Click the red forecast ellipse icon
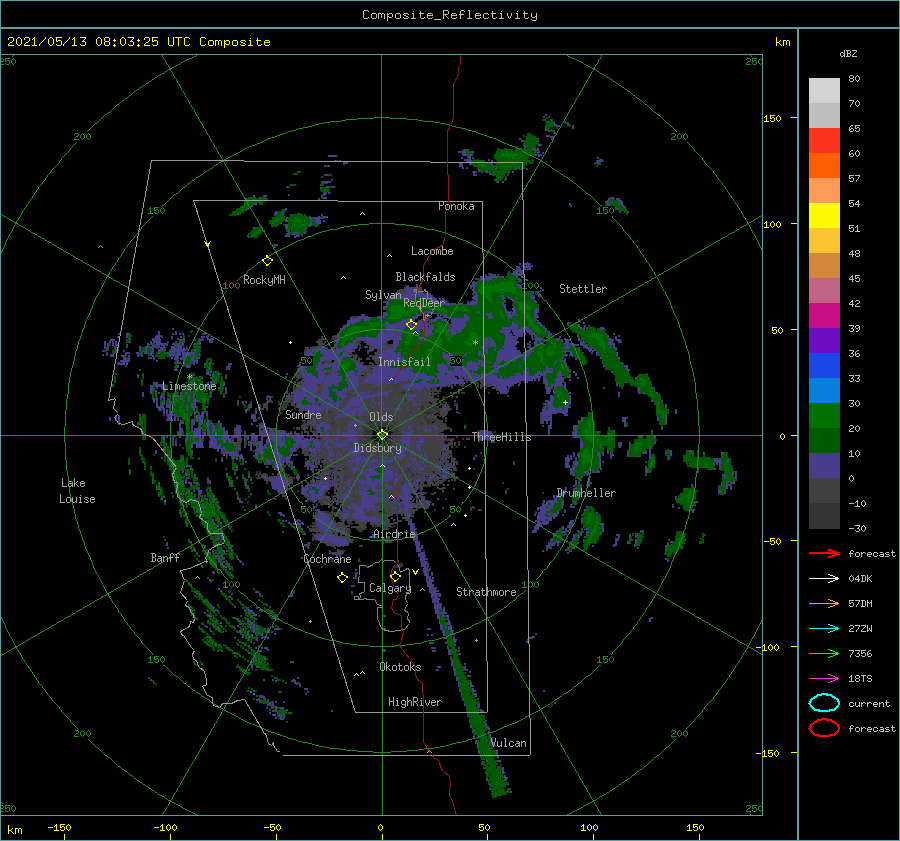The width and height of the screenshot is (900, 841). click(824, 728)
